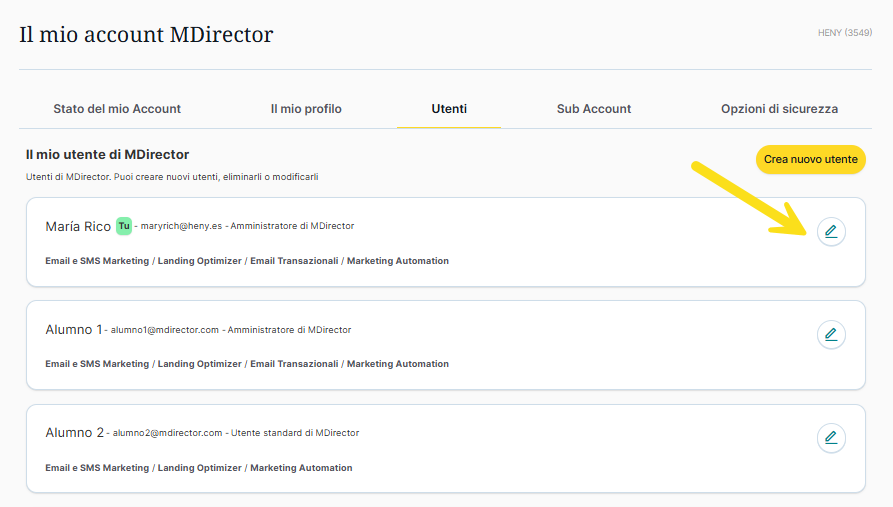Open the edit pencil for Alumno 2
The height and width of the screenshot is (507, 893).
pyautogui.click(x=831, y=437)
